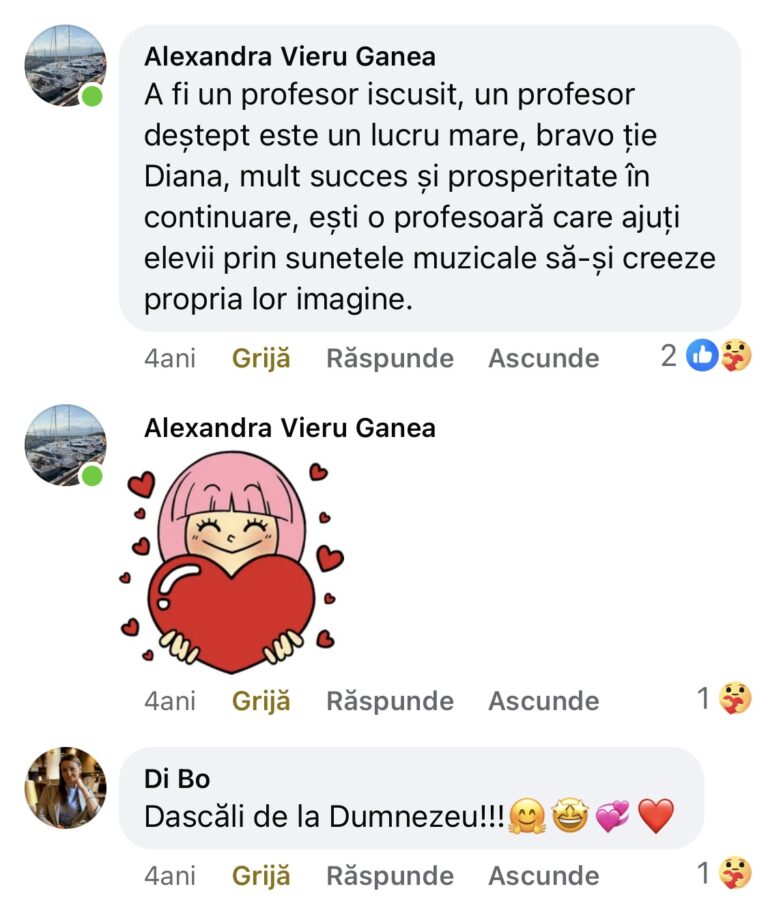Image resolution: width=768 pixels, height=917 pixels.
Task: Tap the hugging face emoji in Di Bo's comment
Action: pyautogui.click(x=527, y=816)
